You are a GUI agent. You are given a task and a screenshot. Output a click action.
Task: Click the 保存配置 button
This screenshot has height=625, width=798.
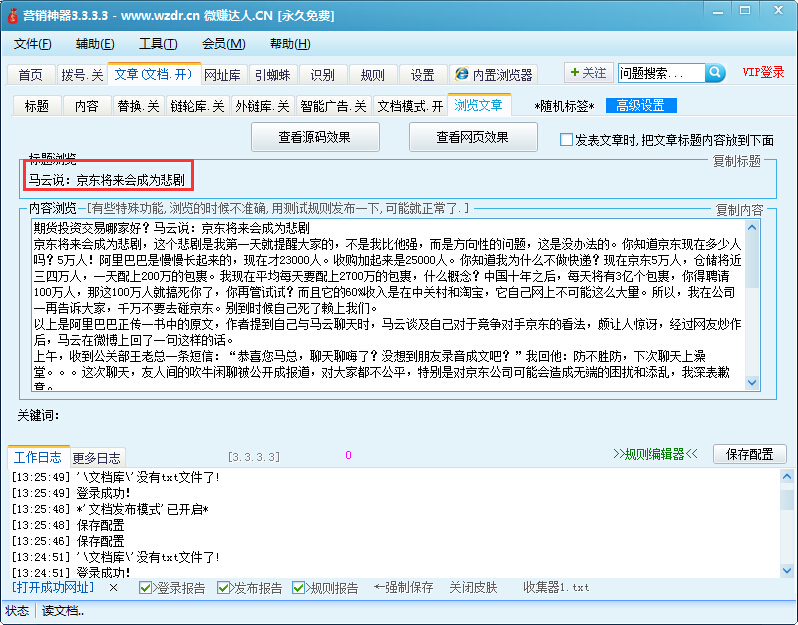(x=749, y=454)
